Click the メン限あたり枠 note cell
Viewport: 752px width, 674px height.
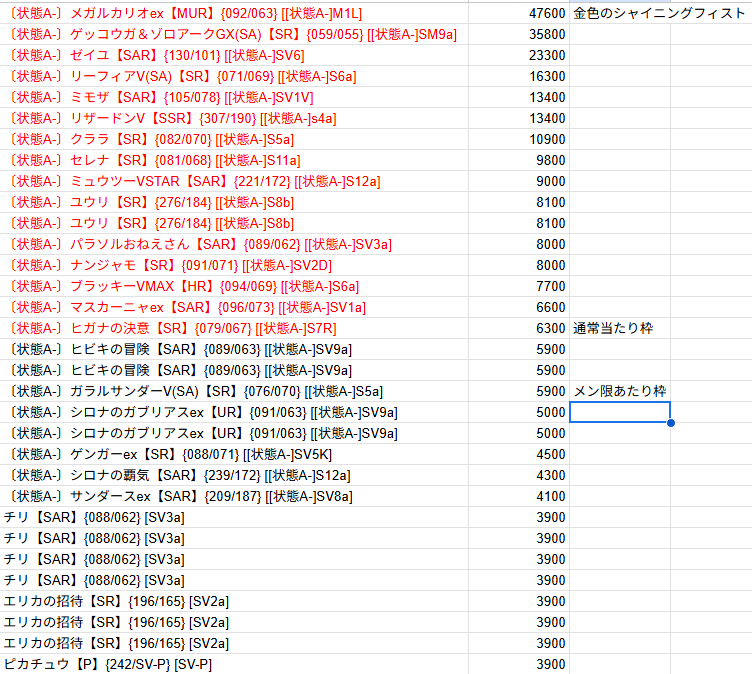619,391
